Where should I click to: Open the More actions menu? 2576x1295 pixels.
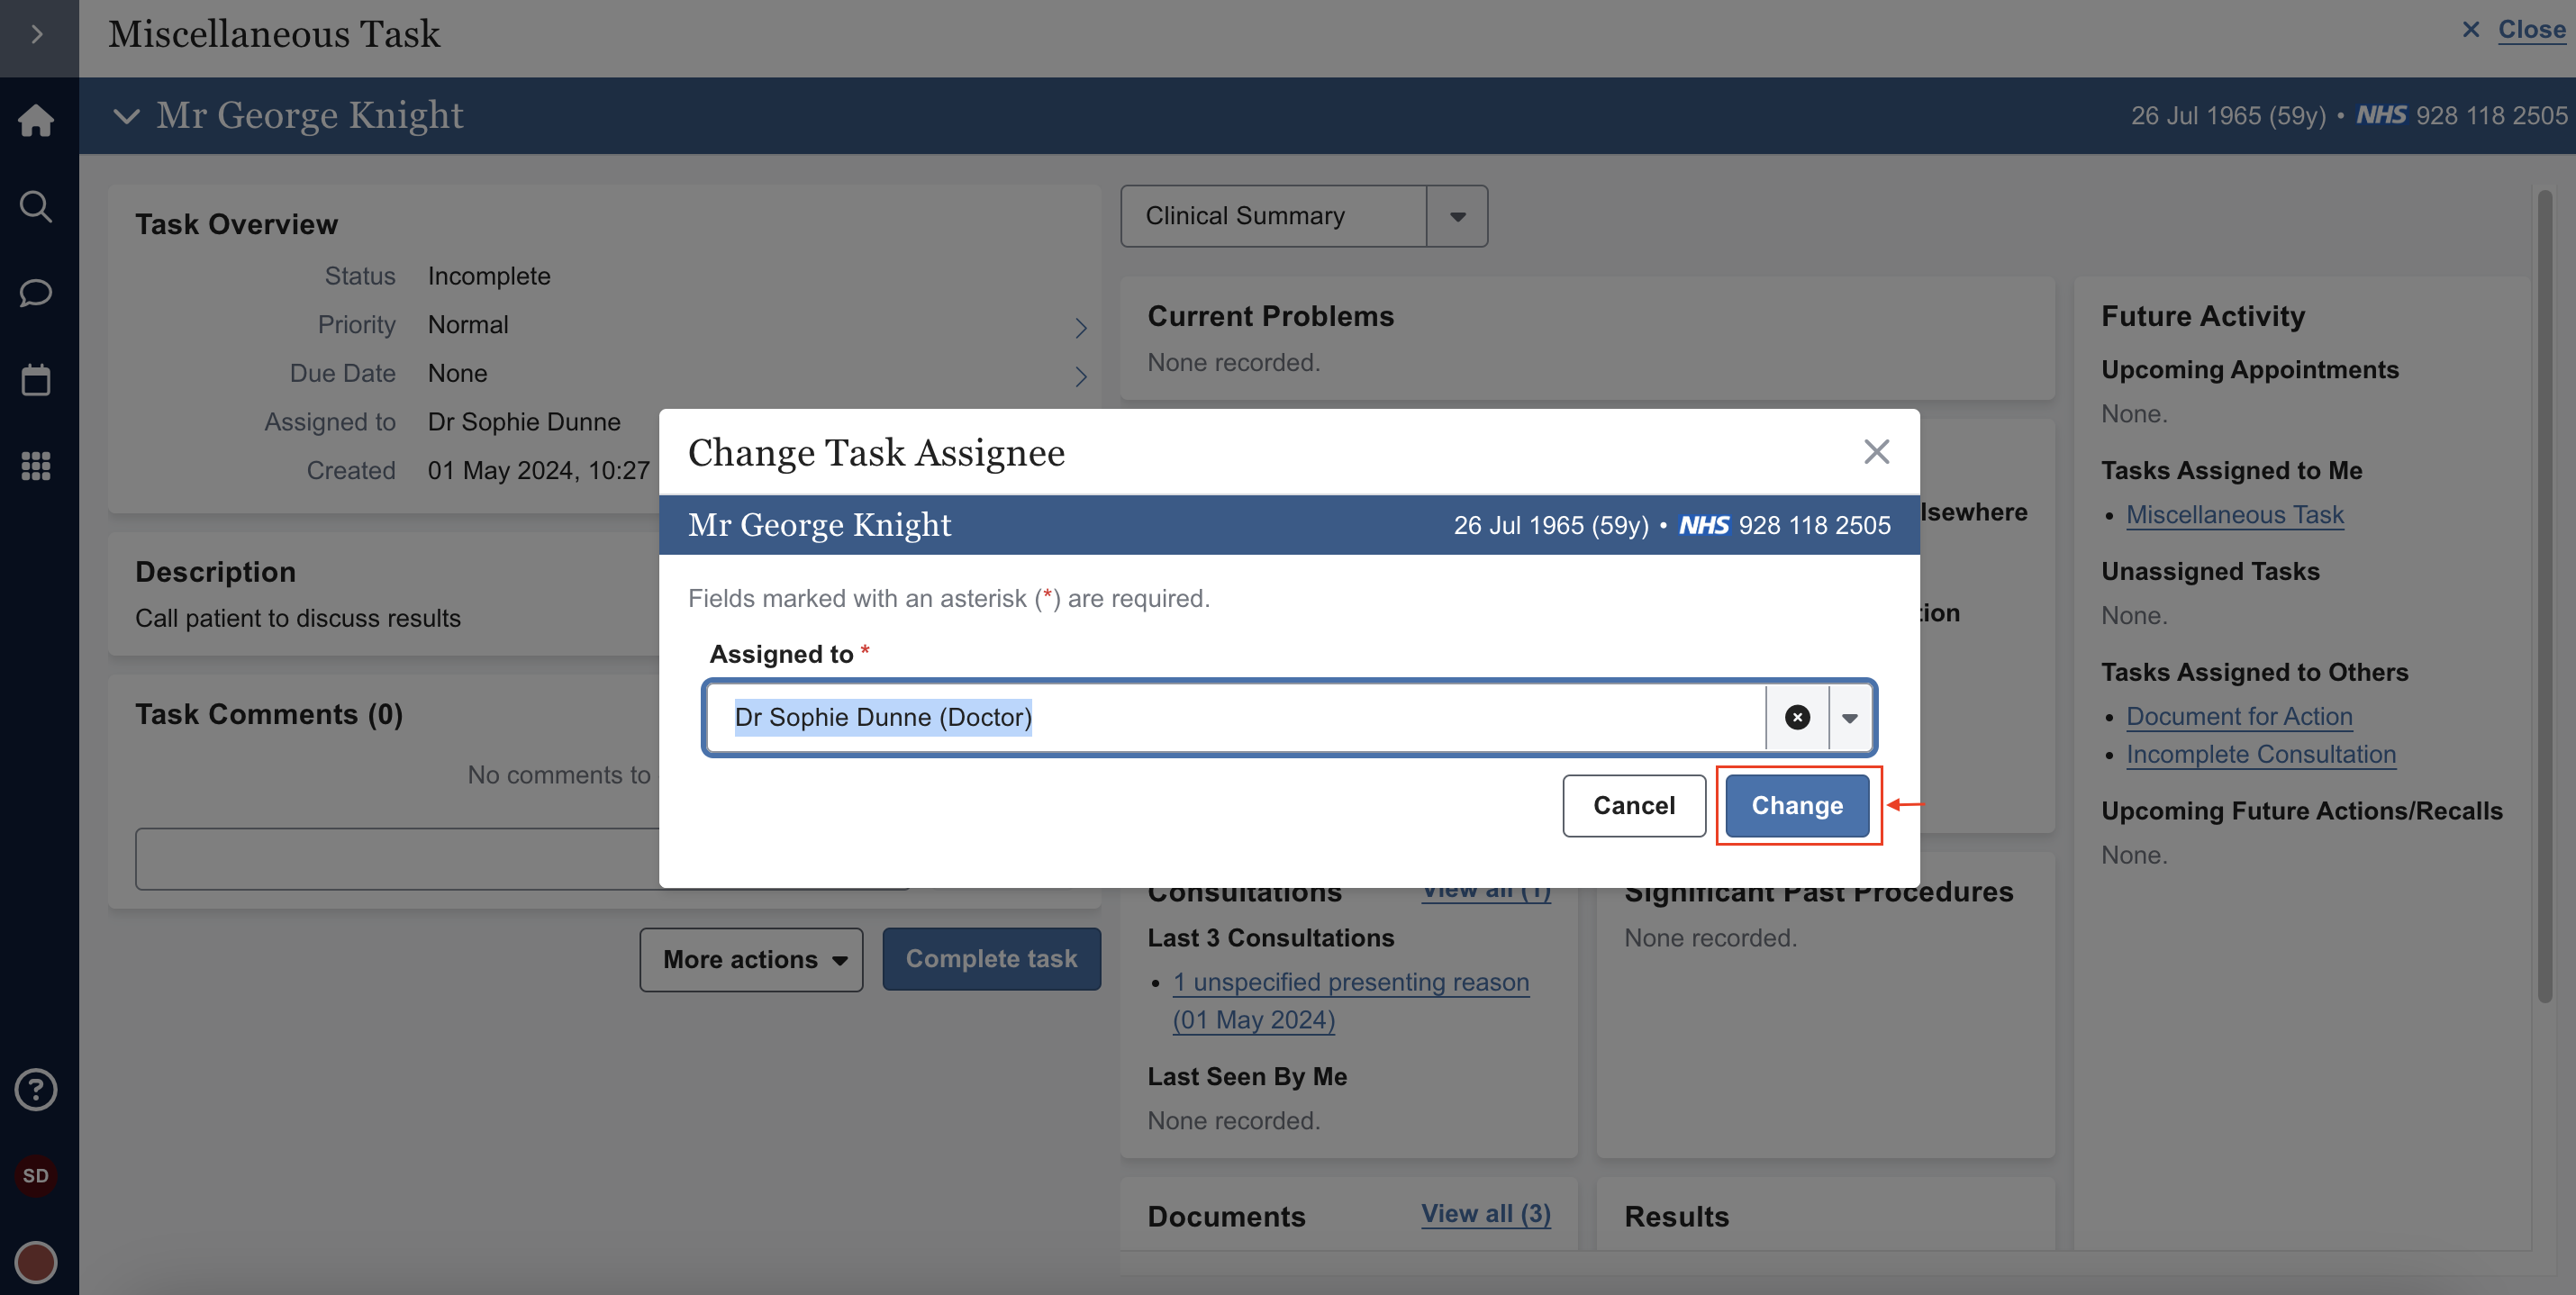click(752, 959)
